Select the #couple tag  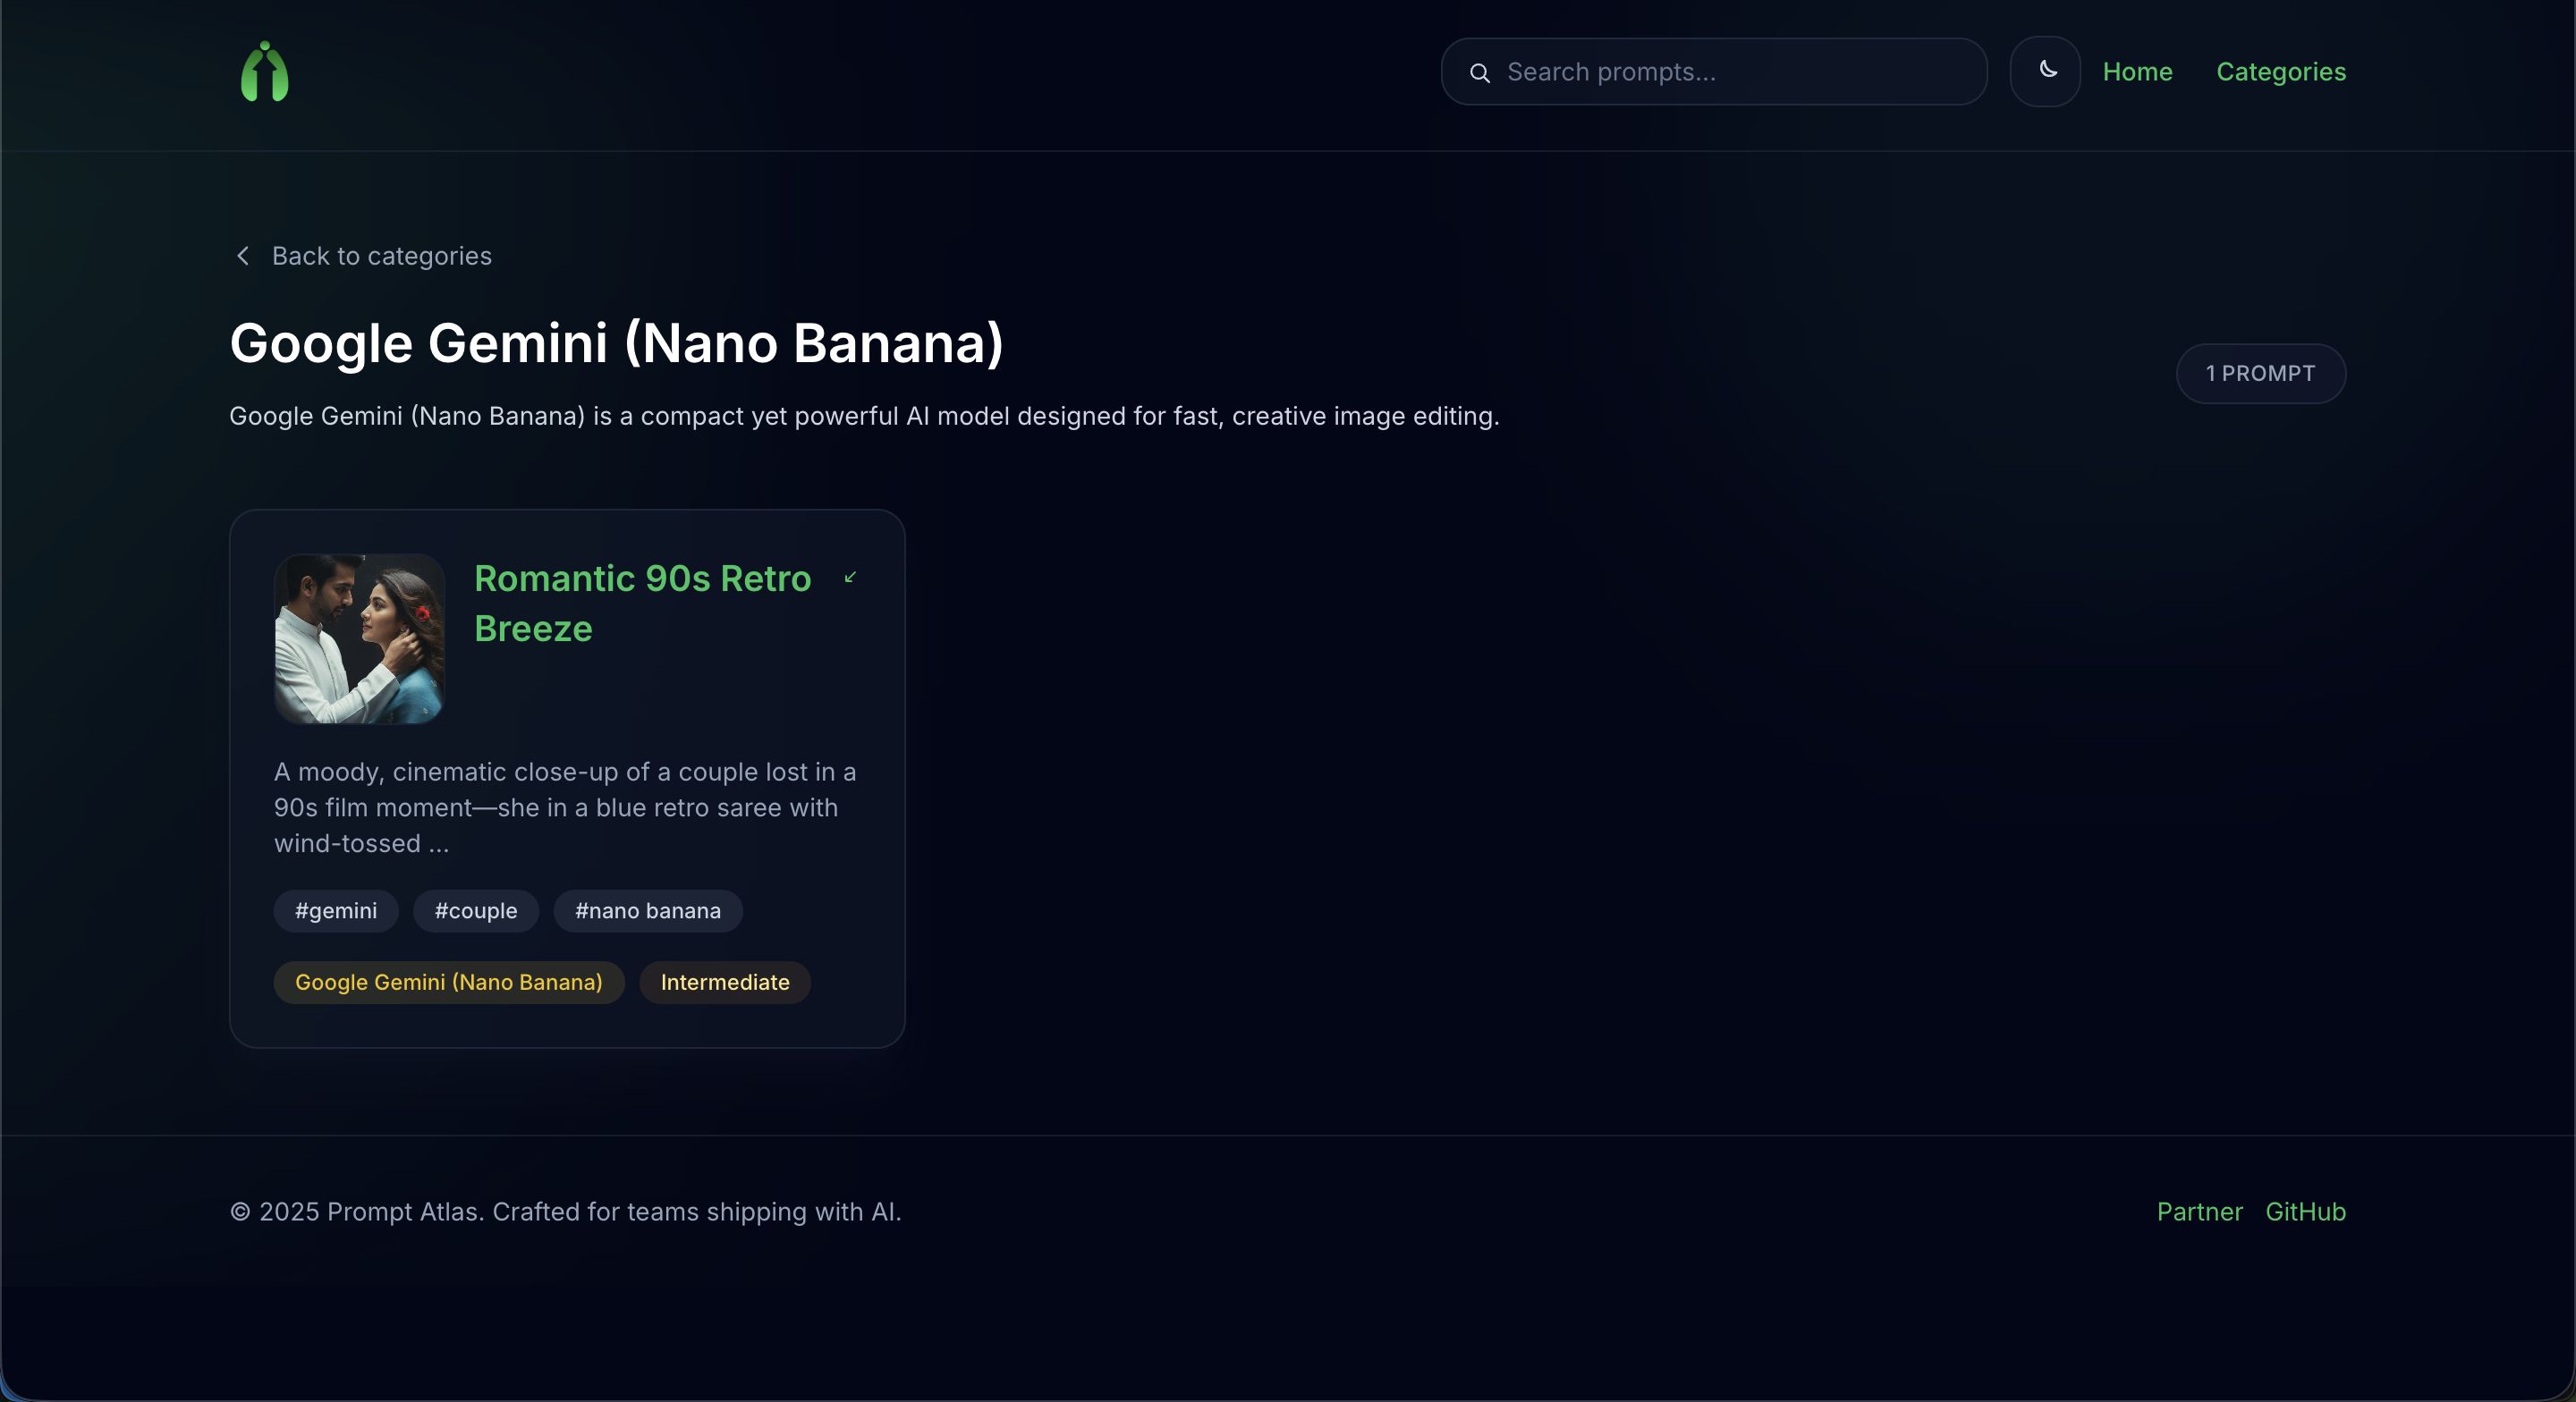click(x=476, y=911)
